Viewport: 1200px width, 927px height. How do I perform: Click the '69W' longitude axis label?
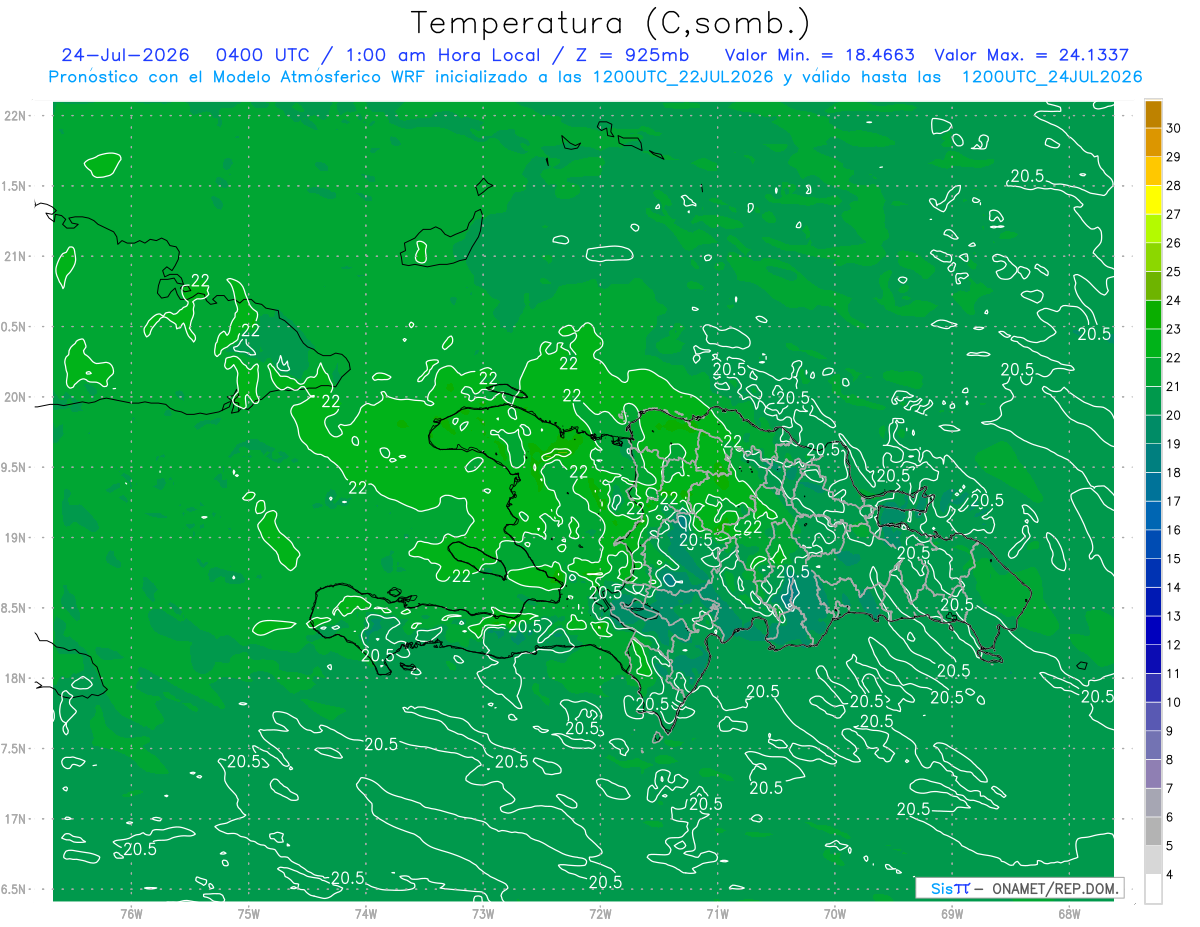951,912
